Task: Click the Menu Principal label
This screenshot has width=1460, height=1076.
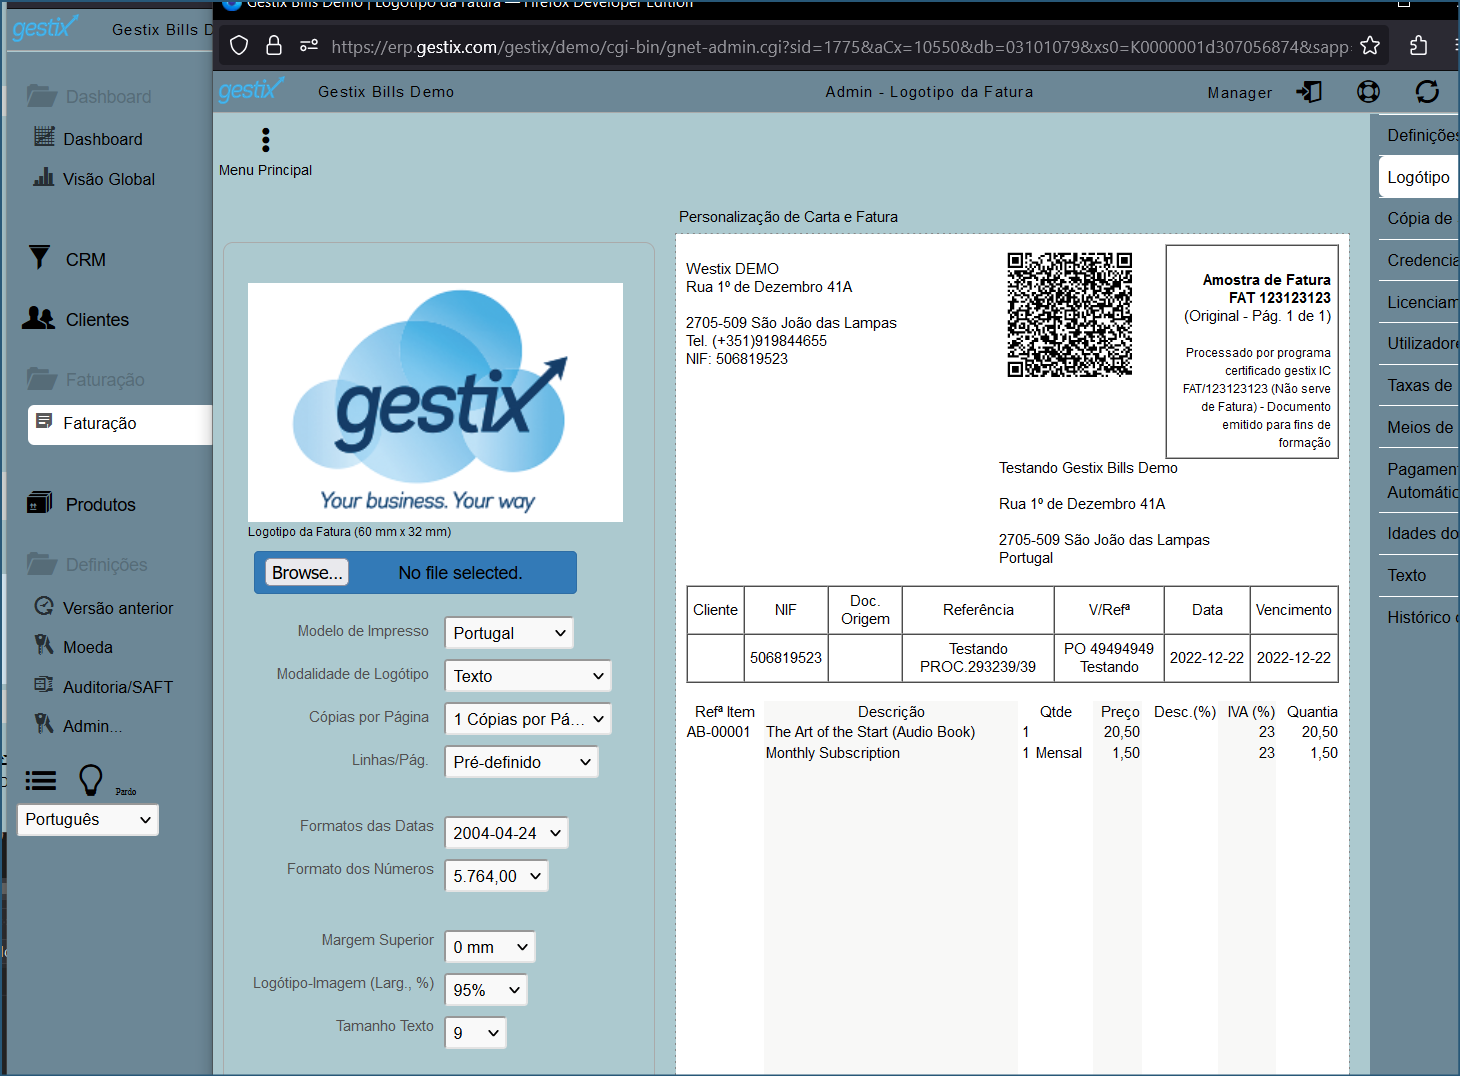Action: coord(265,170)
